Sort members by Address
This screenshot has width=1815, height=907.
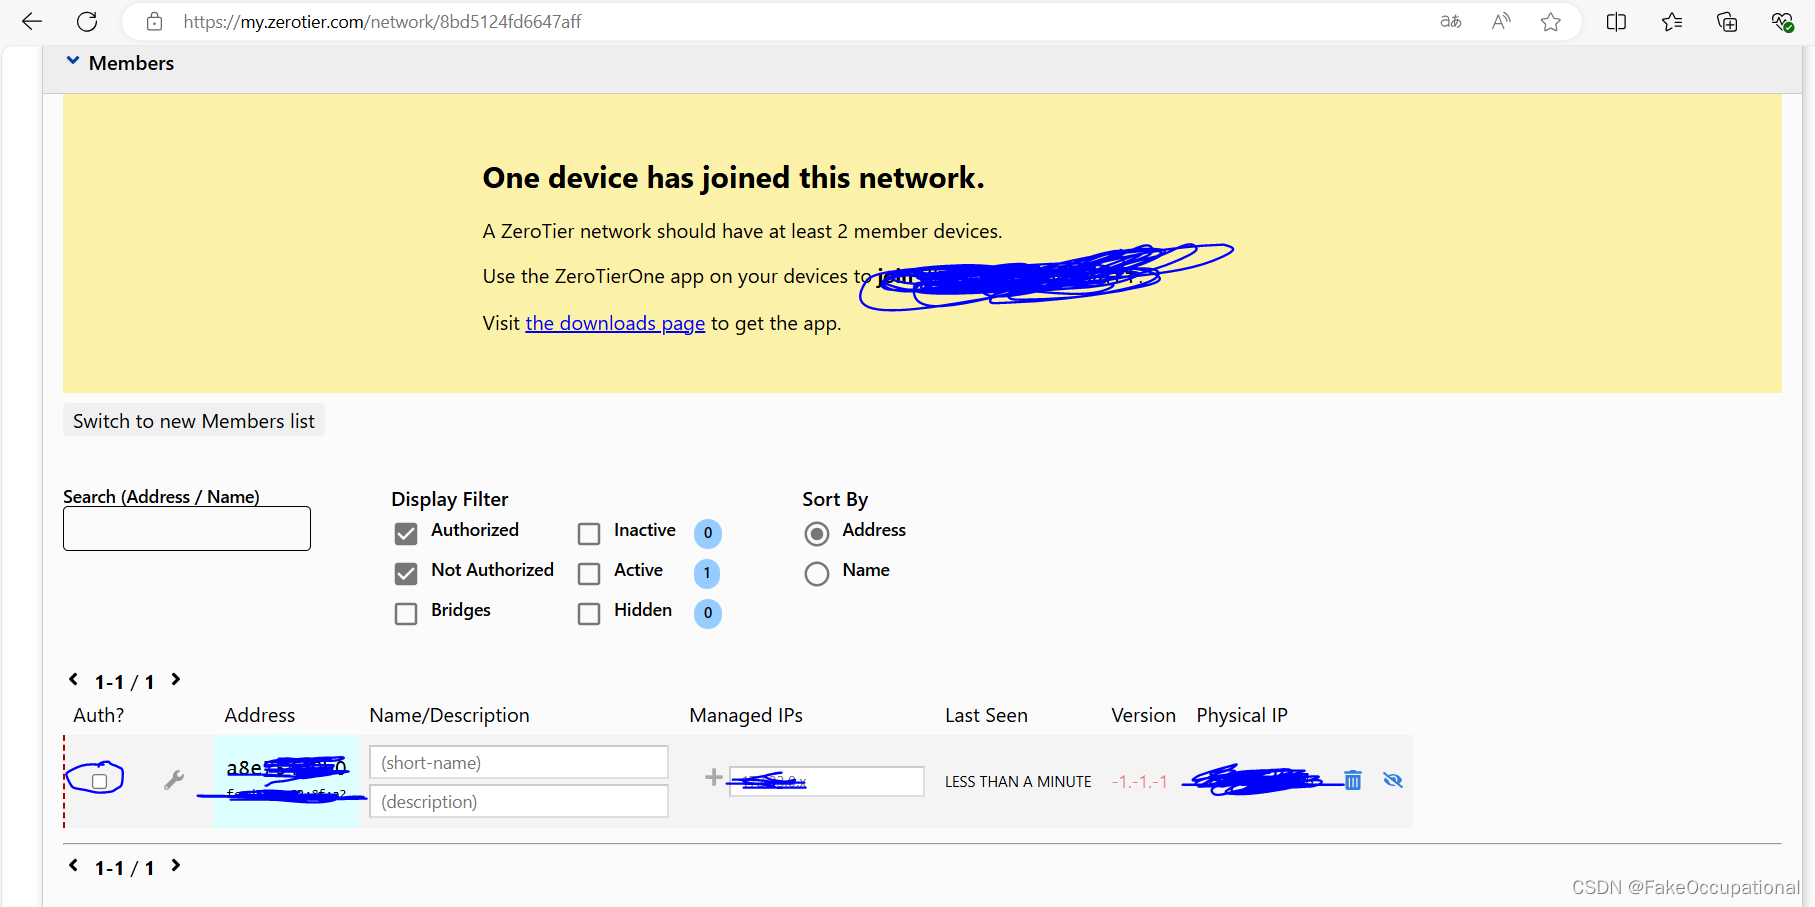[x=817, y=534]
